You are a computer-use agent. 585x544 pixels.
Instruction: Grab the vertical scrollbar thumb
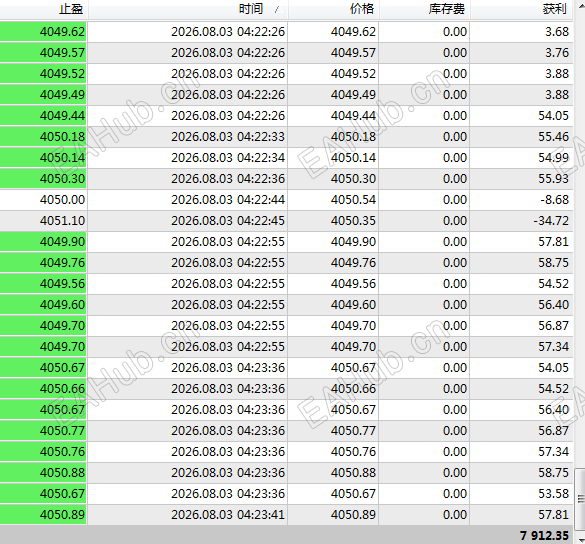click(581, 499)
